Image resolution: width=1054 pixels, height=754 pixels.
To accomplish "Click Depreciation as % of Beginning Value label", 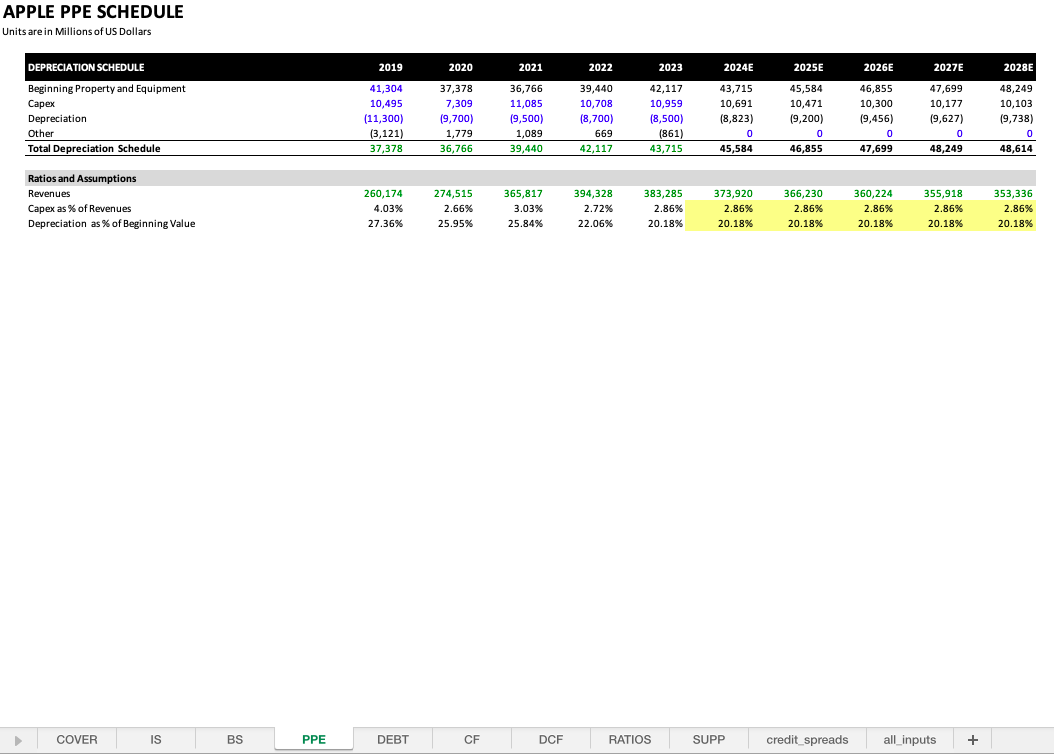I will click(x=112, y=223).
